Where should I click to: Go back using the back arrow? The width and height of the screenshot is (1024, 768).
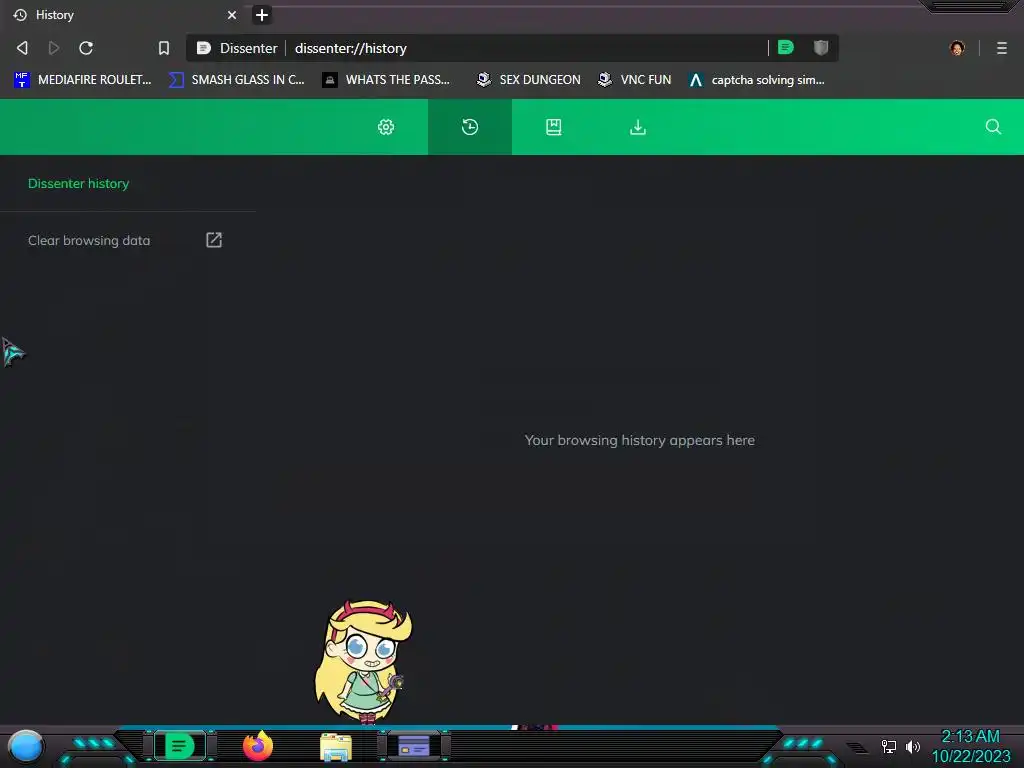22,48
